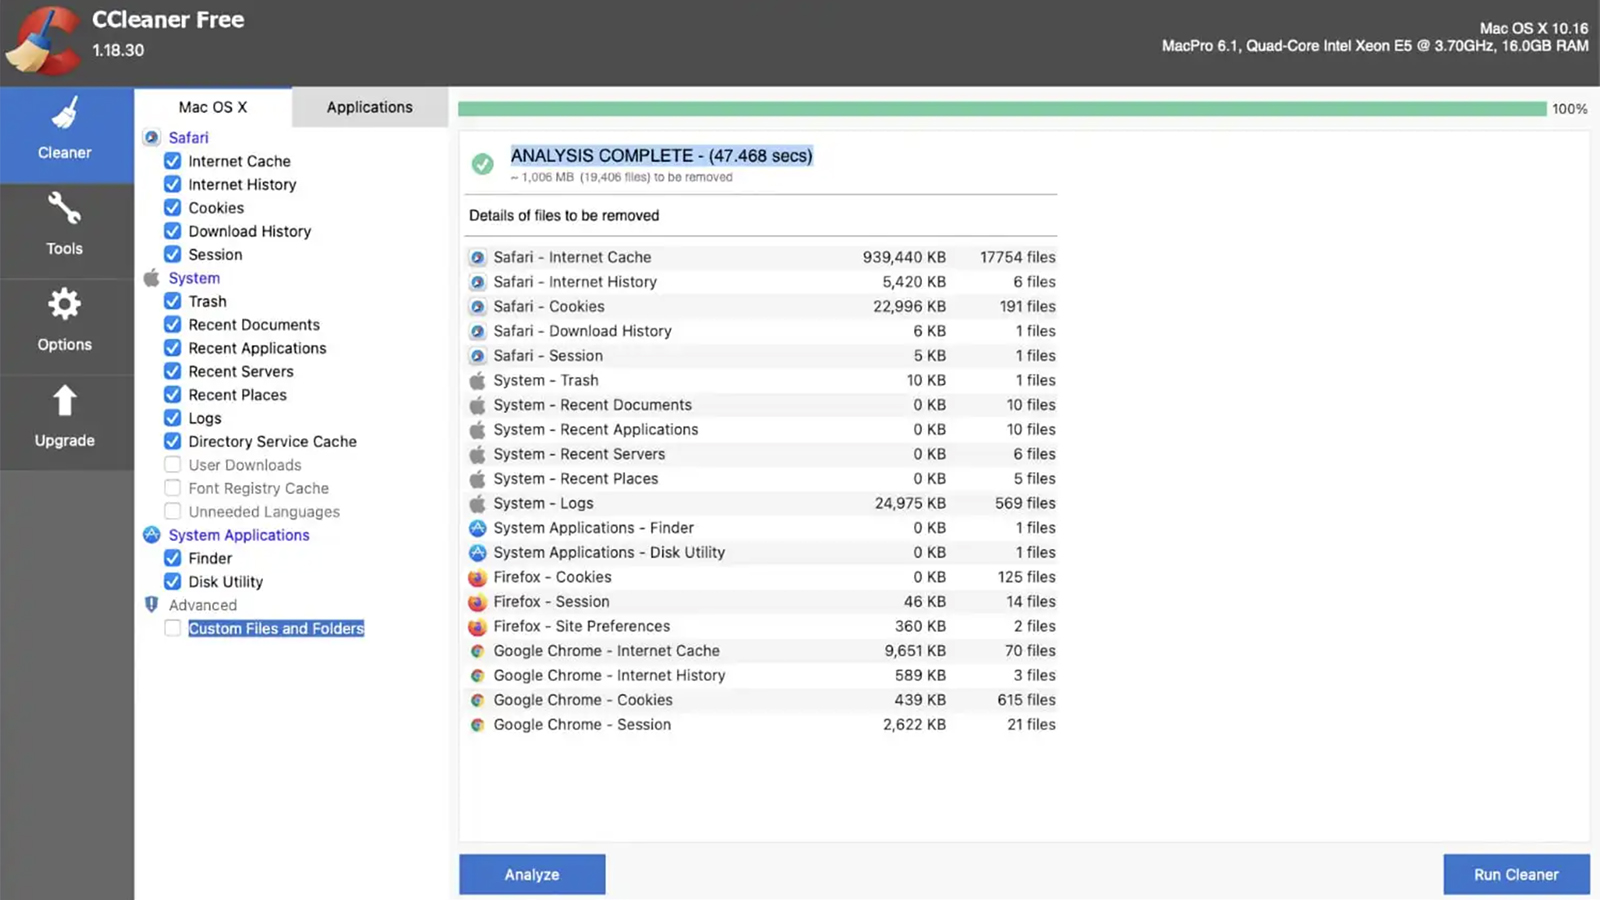This screenshot has height=900, width=1600.
Task: Enable Custom Files and Folders checkbox
Action: coord(173,628)
